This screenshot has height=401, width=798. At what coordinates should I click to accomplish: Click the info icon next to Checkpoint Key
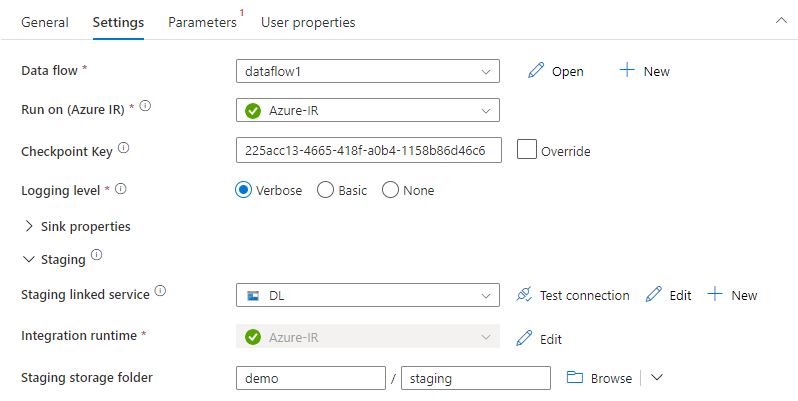pos(124,148)
